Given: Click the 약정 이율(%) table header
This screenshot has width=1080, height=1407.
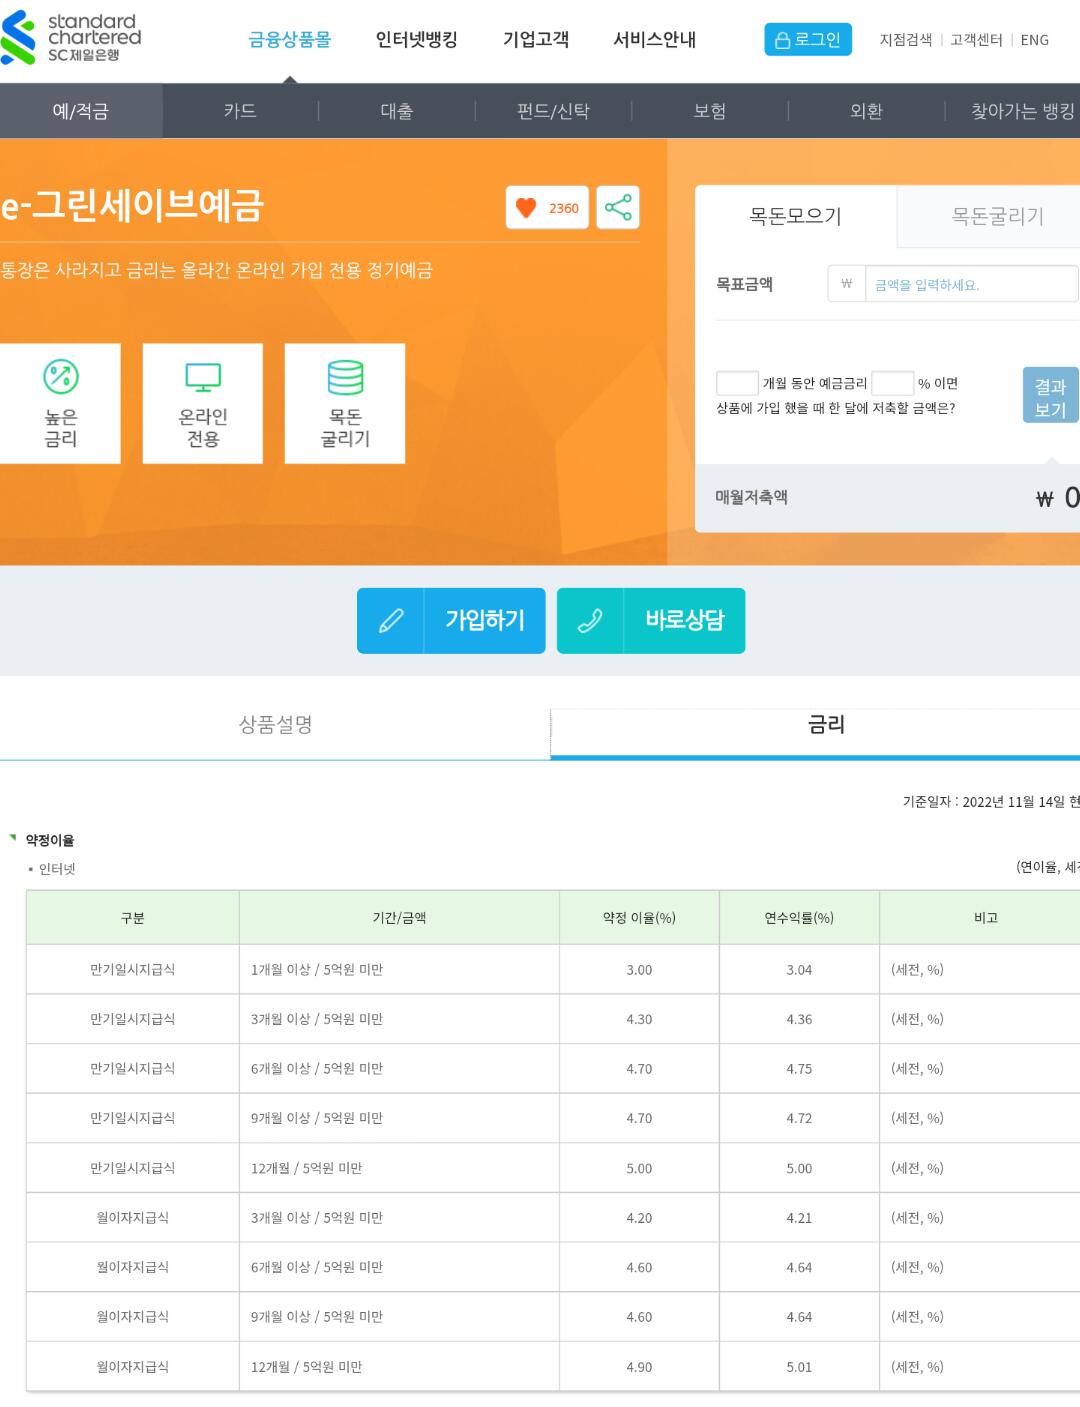Looking at the screenshot, I should [x=639, y=918].
